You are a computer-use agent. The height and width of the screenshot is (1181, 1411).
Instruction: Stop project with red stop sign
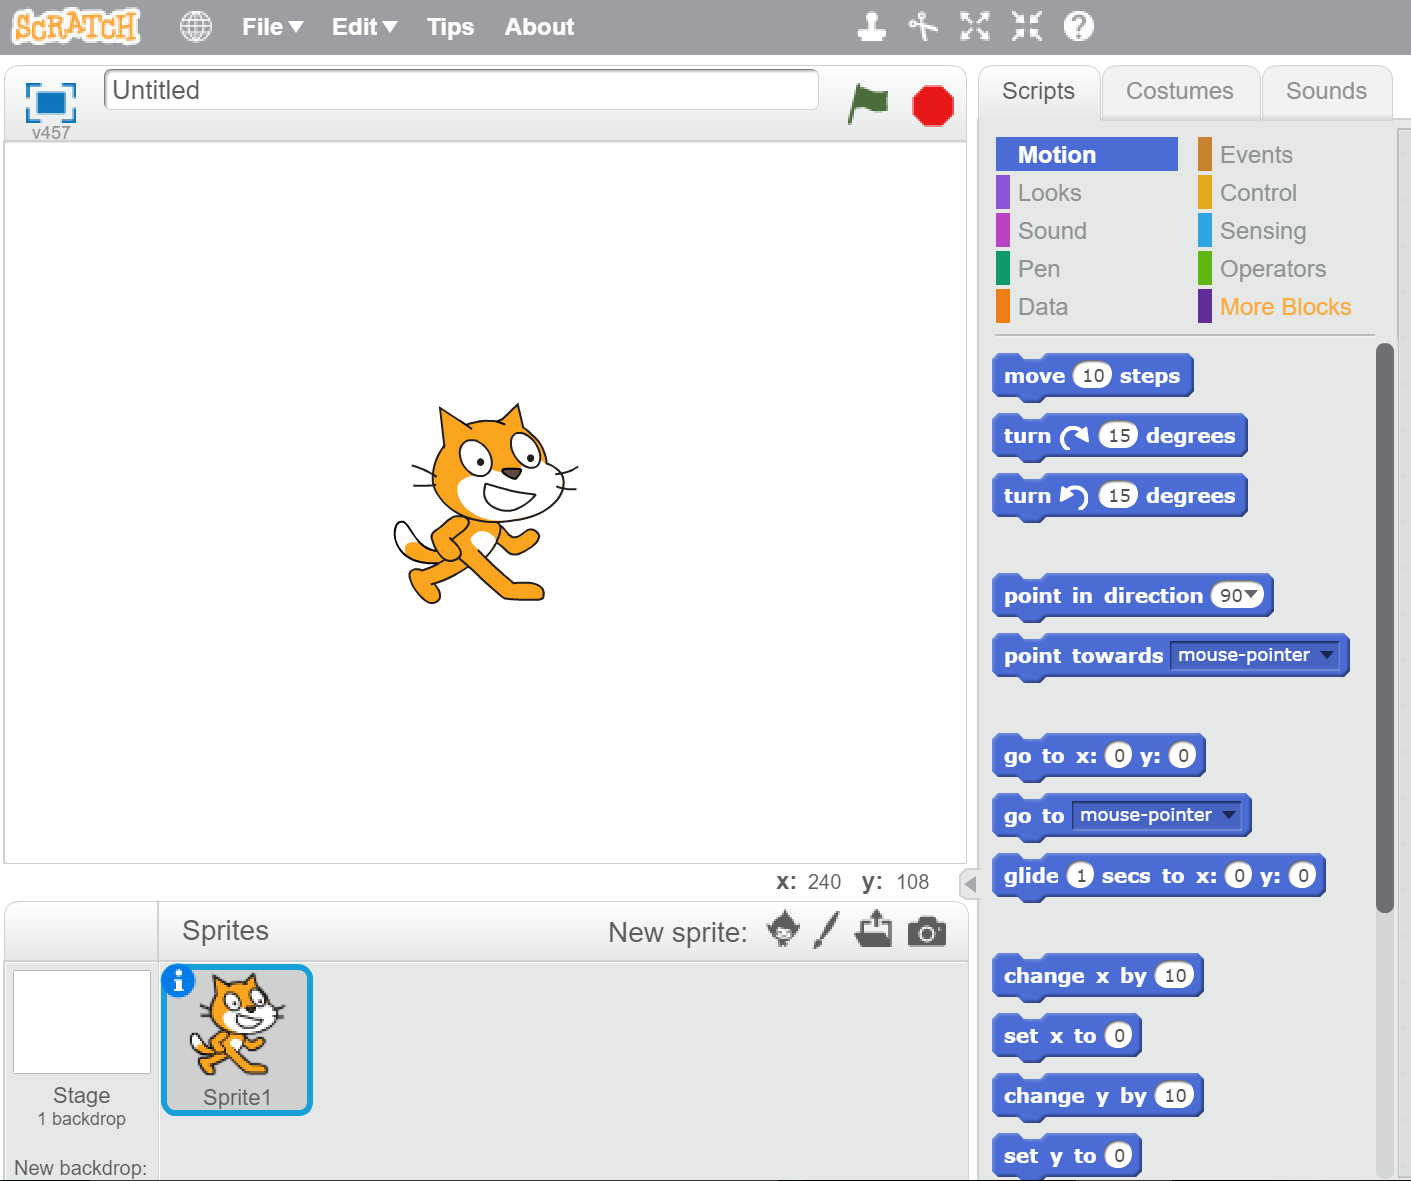pyautogui.click(x=933, y=106)
